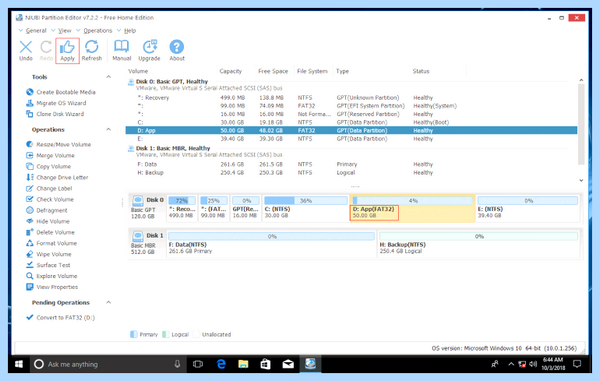Open Explore Volume

(52, 276)
